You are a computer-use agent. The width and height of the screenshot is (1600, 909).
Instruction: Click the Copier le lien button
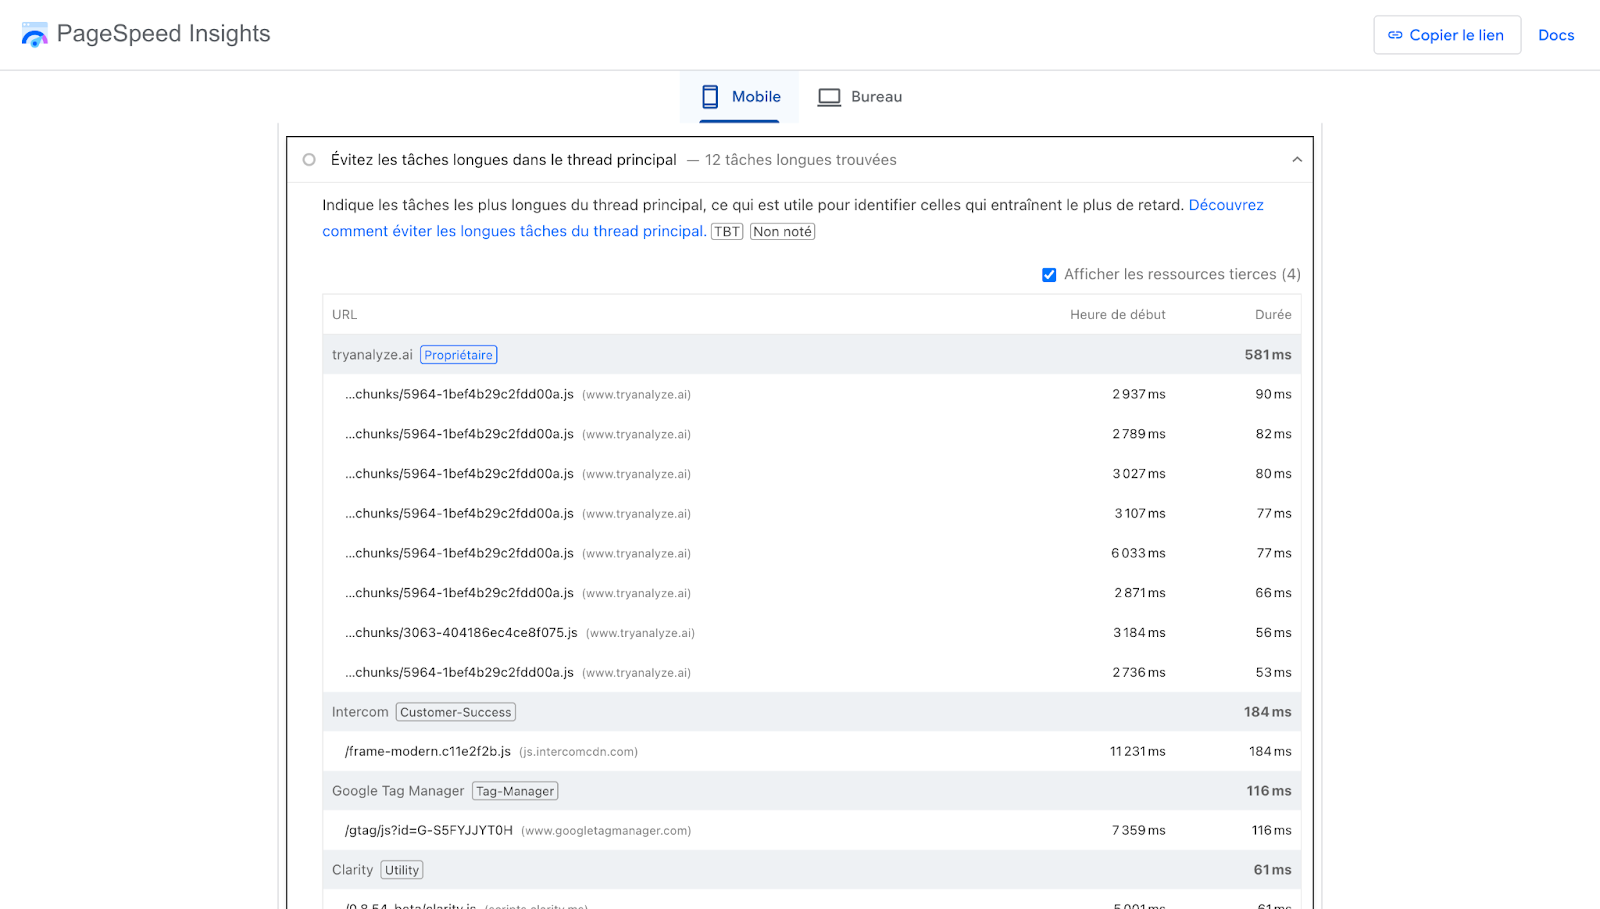pos(1447,34)
